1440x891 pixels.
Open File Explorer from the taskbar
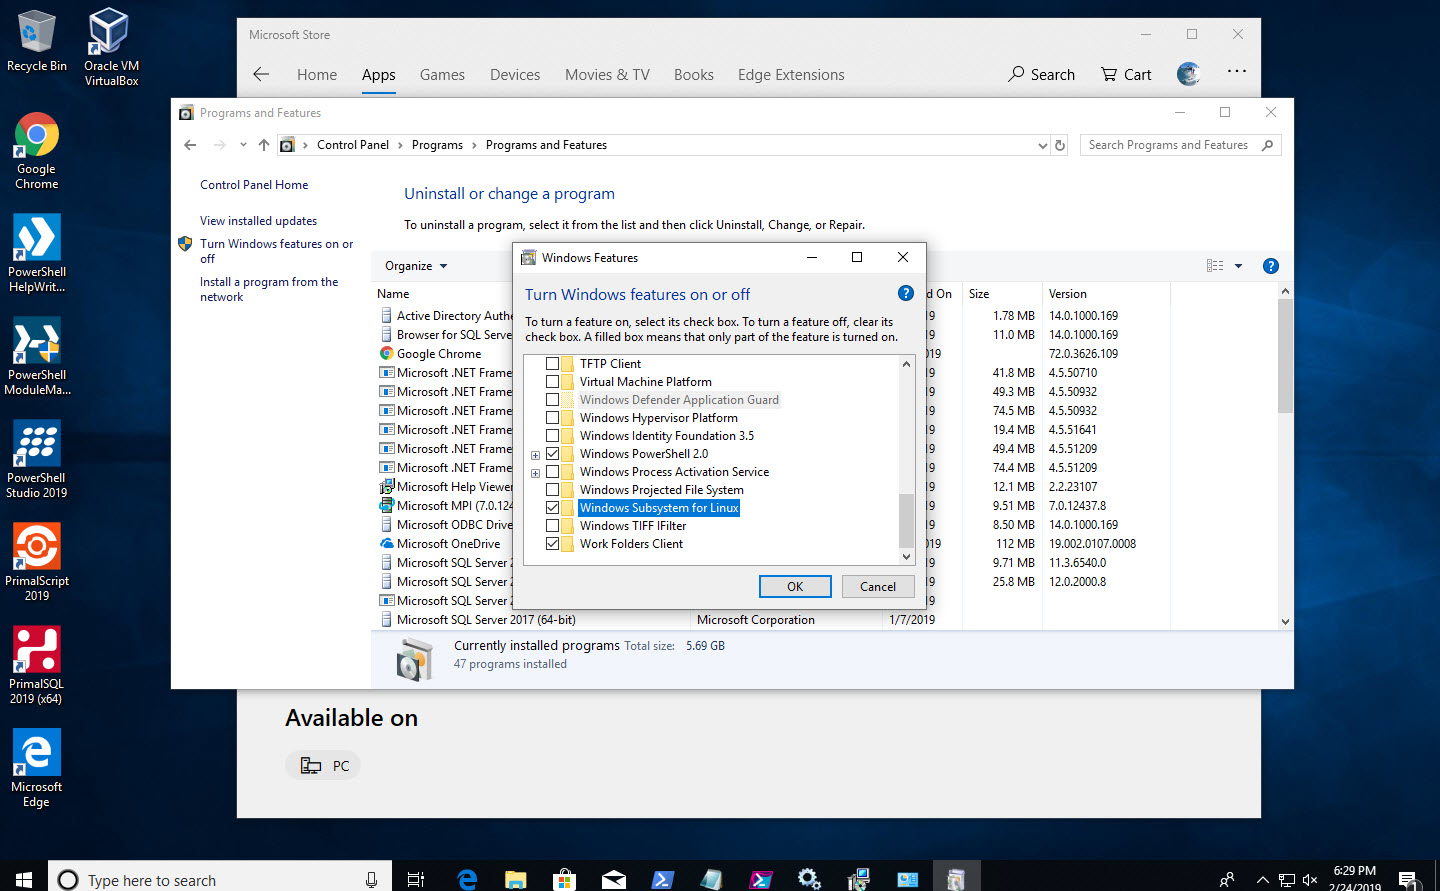[x=516, y=879]
